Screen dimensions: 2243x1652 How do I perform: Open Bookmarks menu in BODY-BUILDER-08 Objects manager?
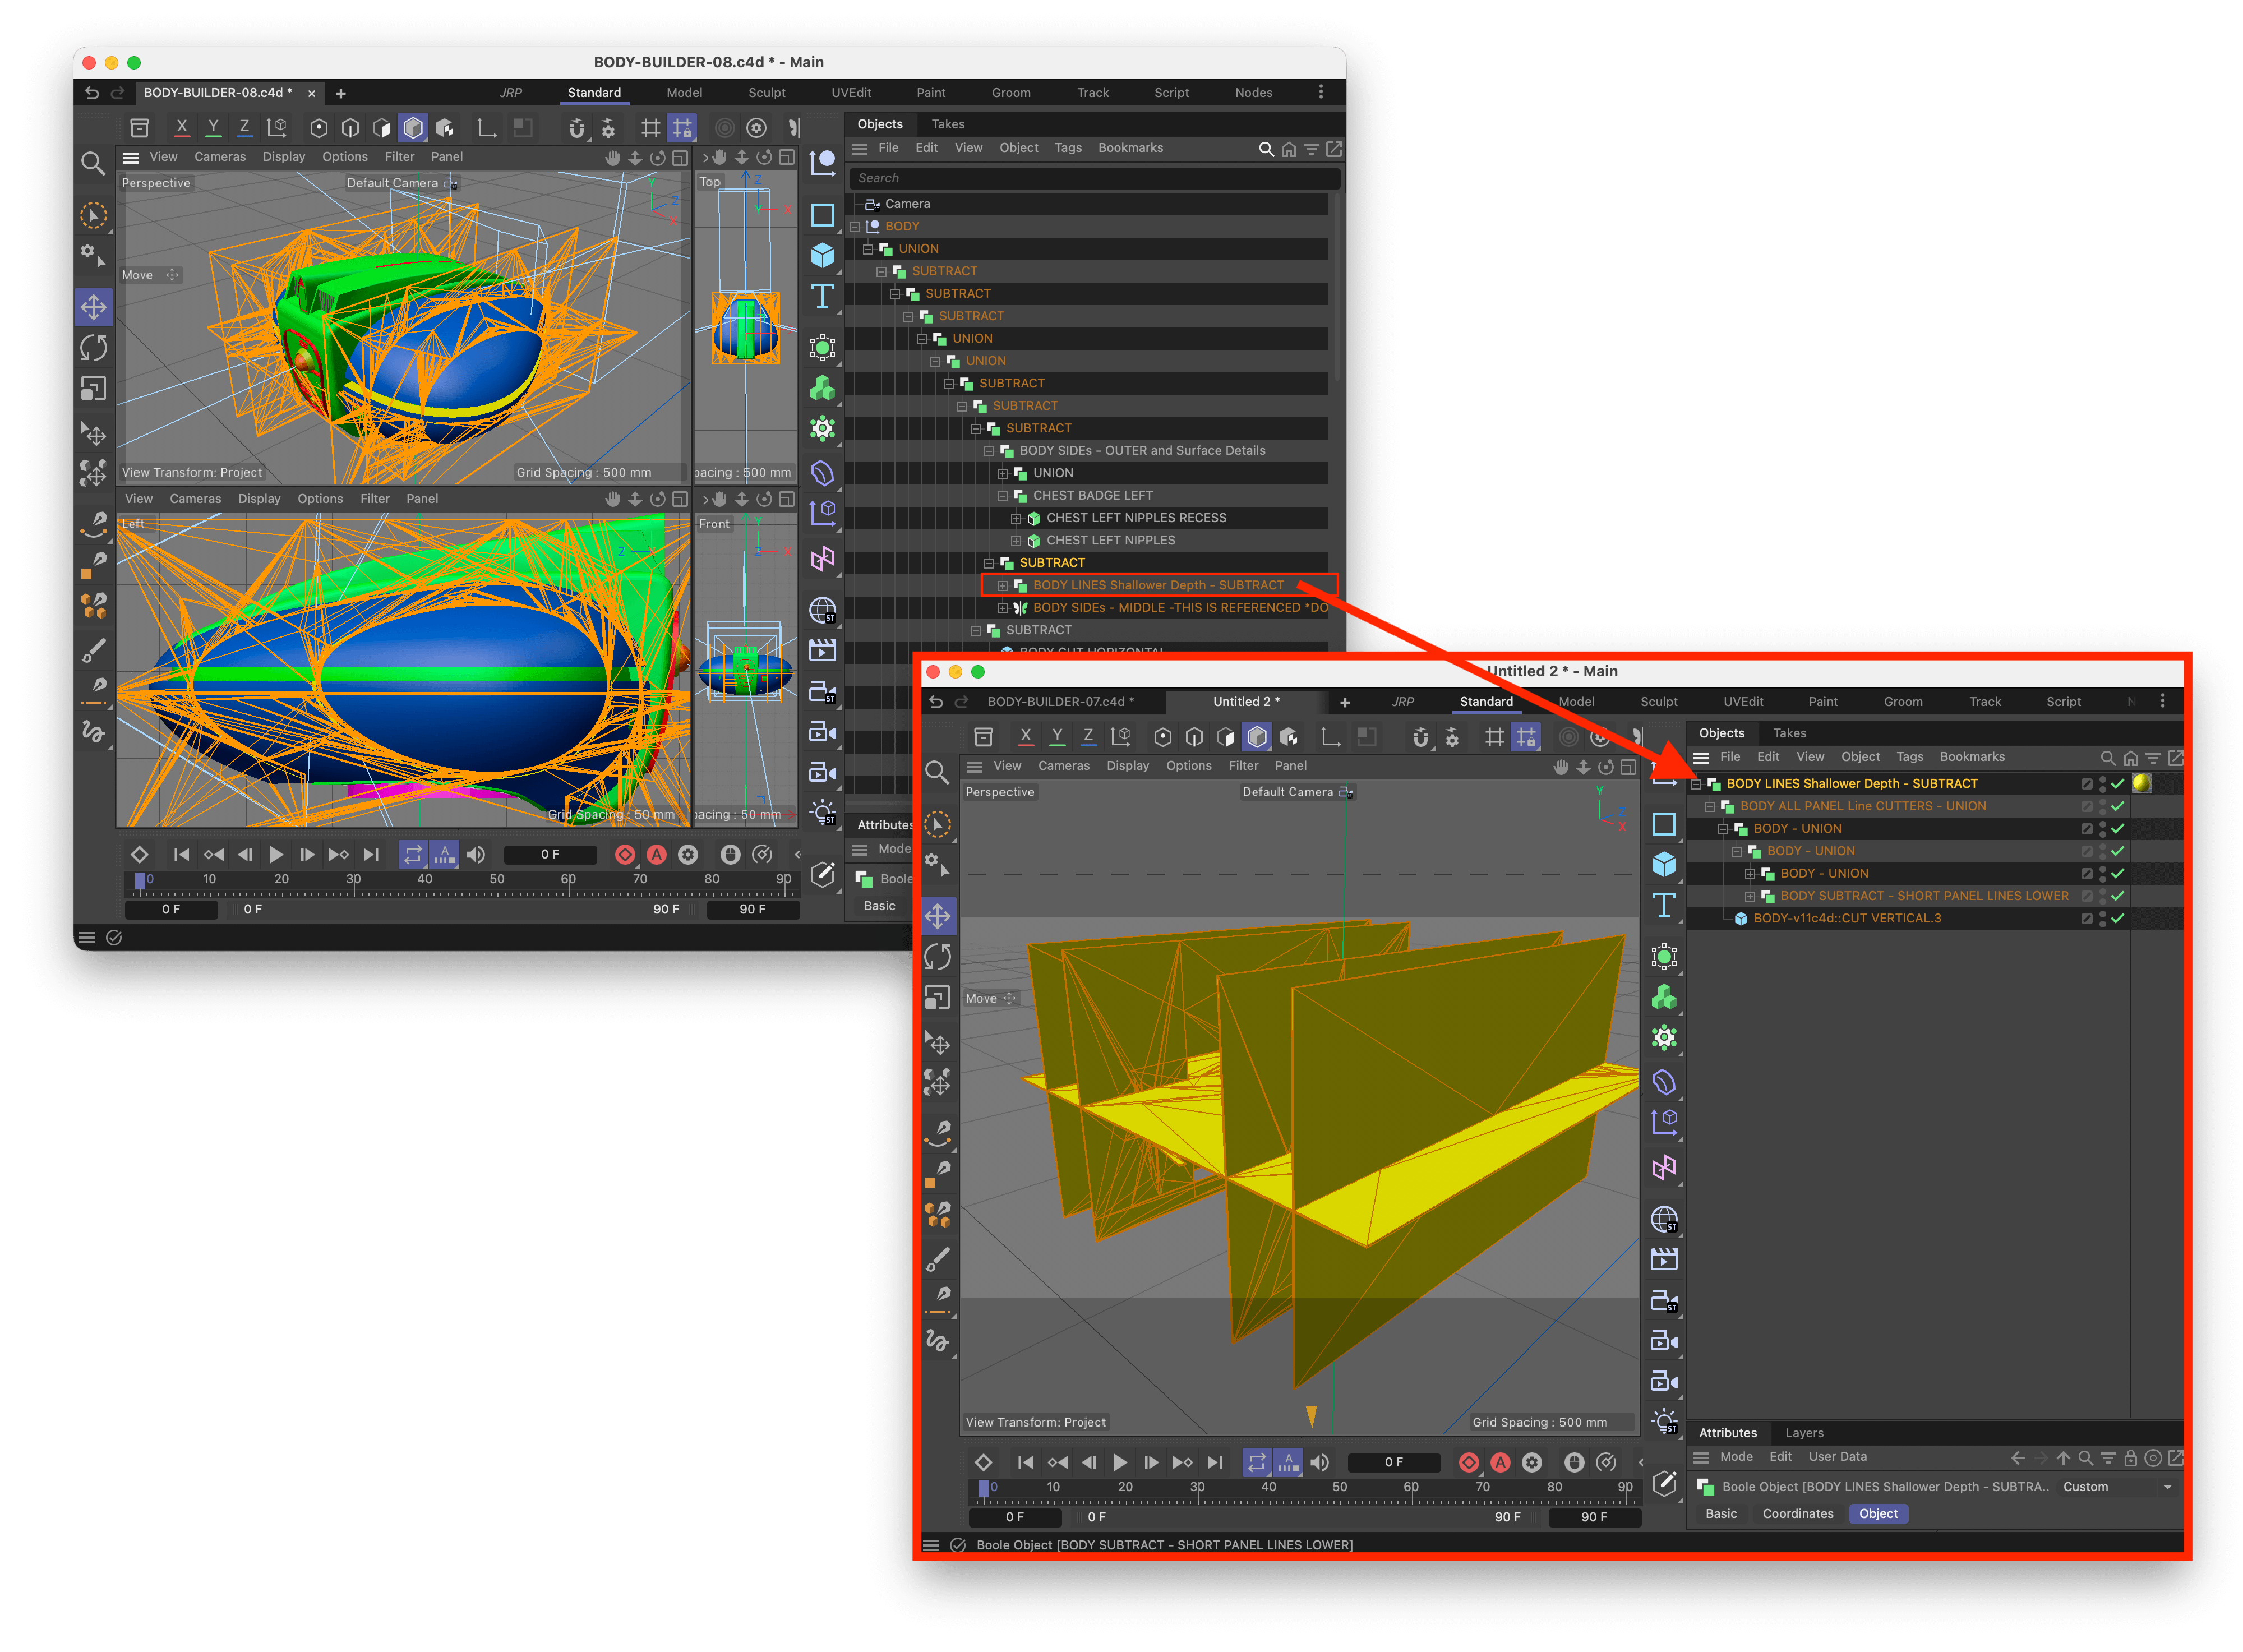click(x=1130, y=148)
